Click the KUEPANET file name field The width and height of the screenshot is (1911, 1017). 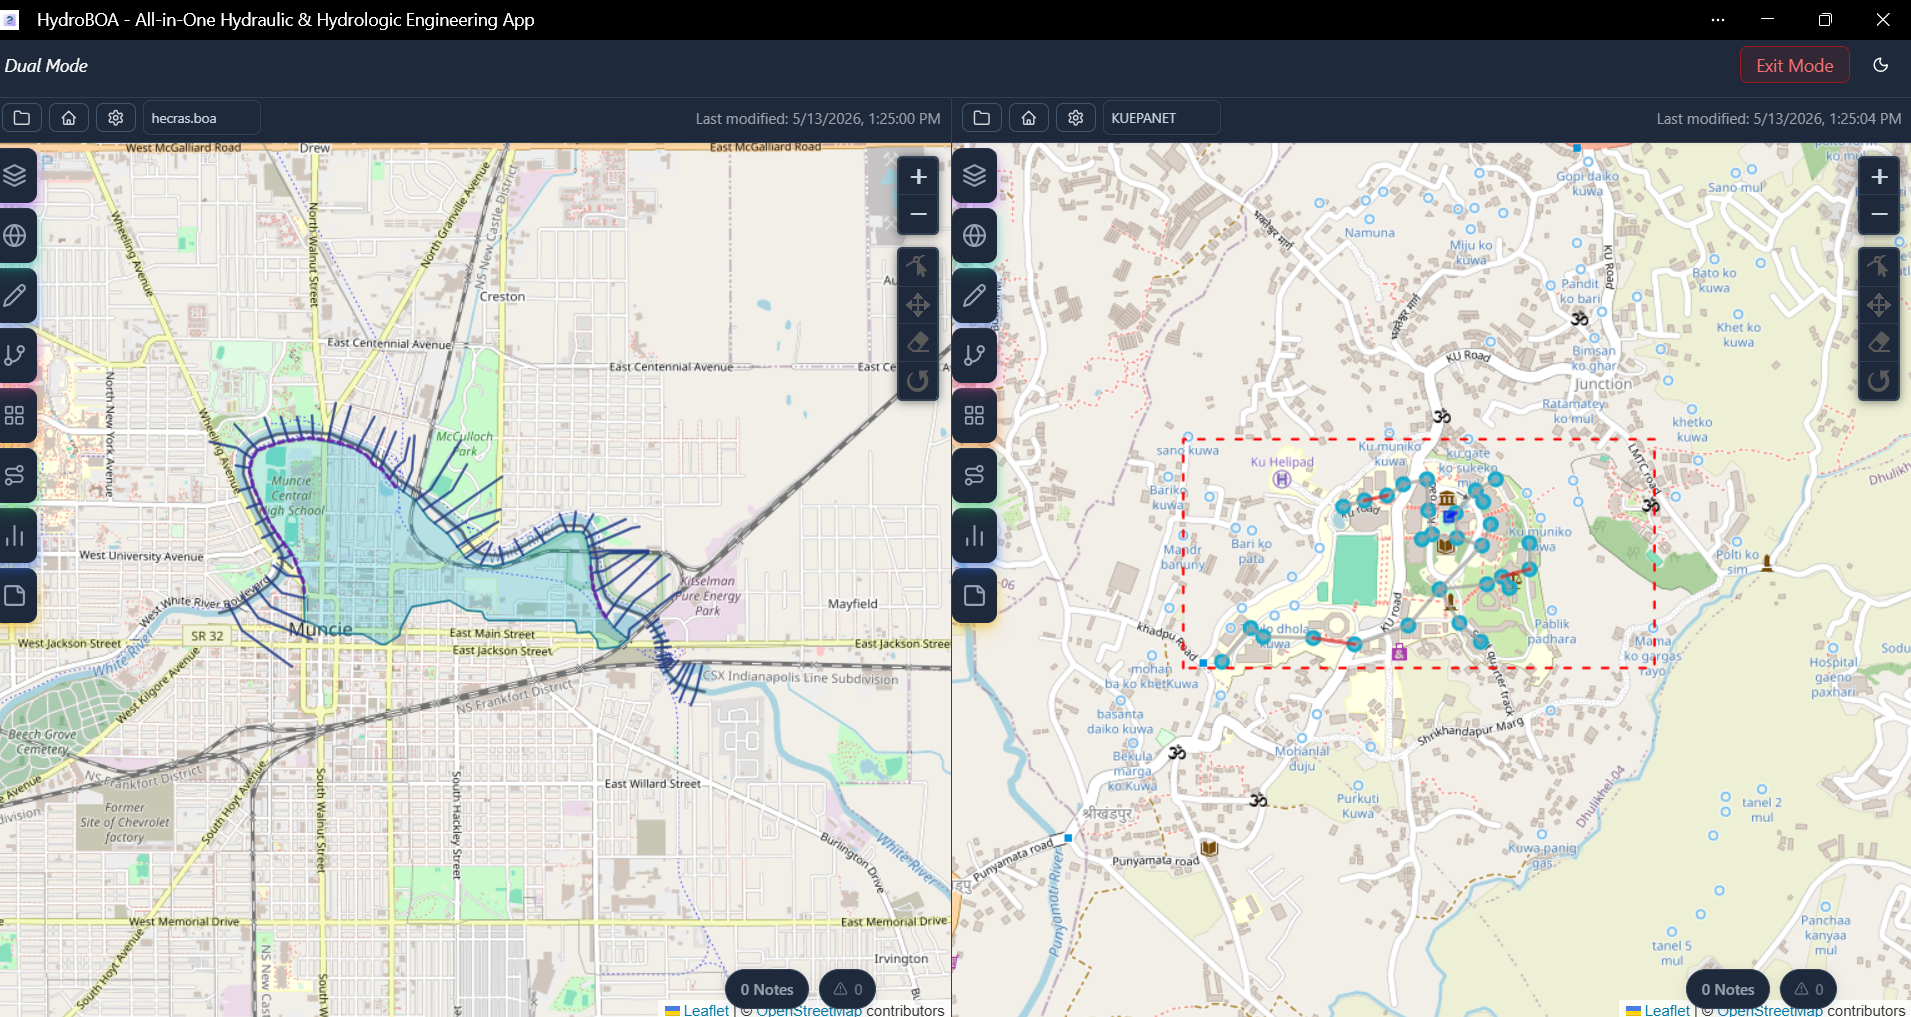tap(1162, 118)
